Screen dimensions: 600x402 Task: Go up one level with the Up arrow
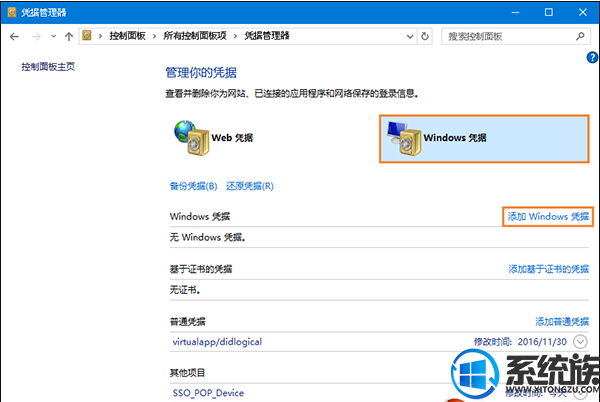(x=69, y=37)
